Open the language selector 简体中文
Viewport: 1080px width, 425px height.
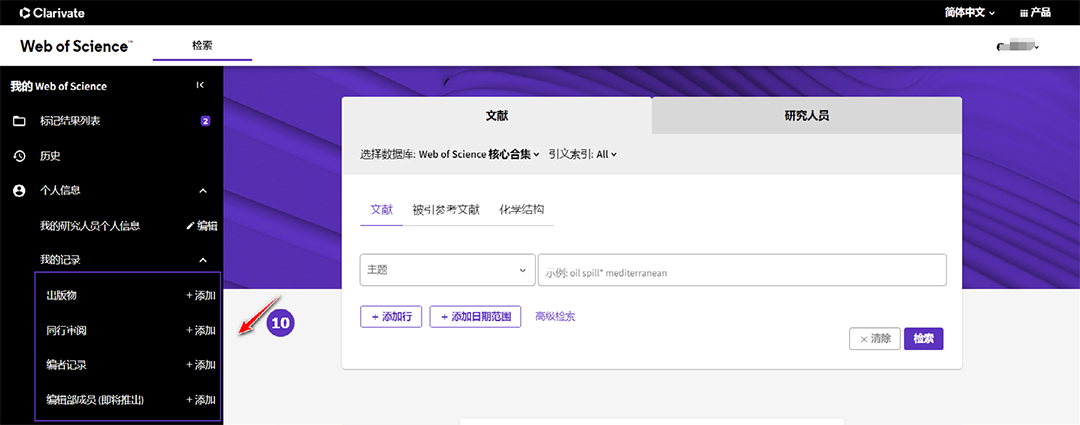tap(970, 12)
